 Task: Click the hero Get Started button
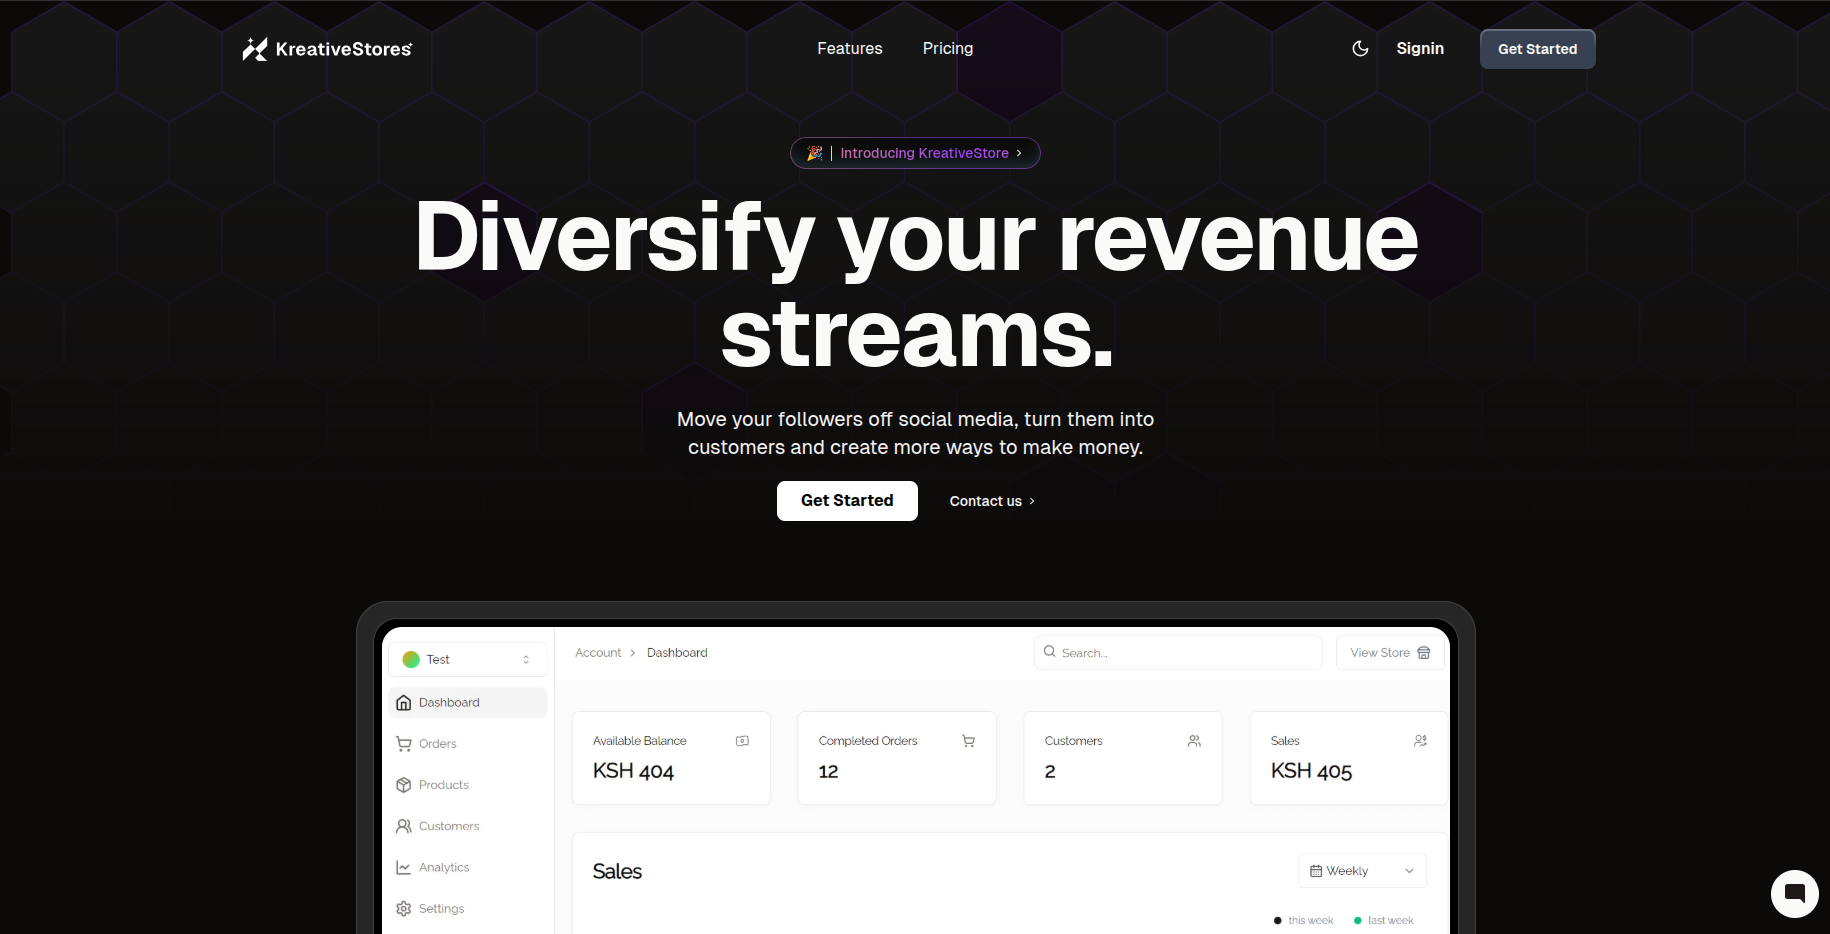click(x=846, y=500)
